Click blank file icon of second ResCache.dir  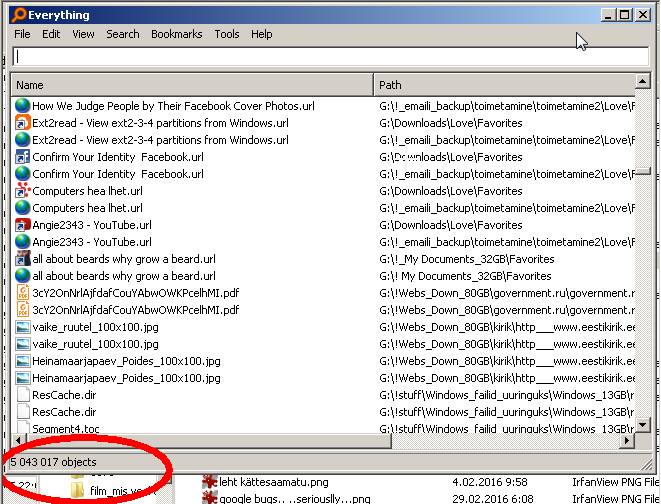pos(23,412)
